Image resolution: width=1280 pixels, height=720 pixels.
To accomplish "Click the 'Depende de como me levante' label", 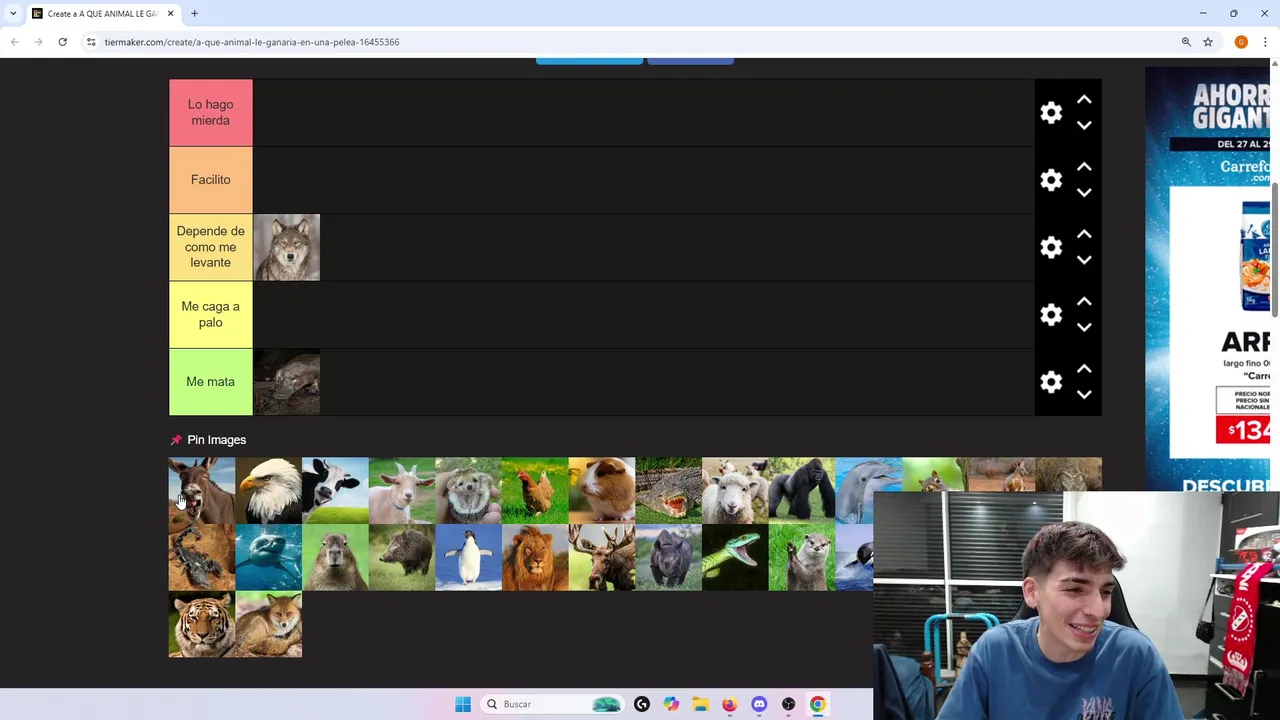I will click(210, 247).
